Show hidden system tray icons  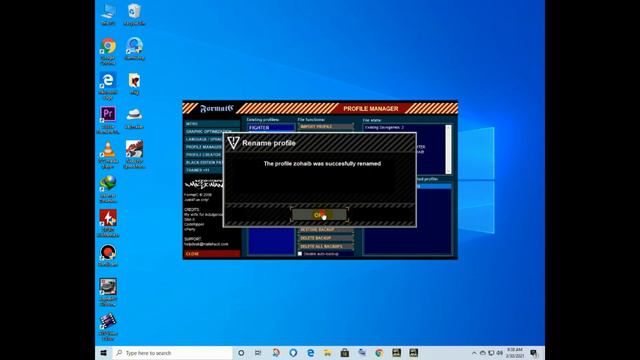point(474,353)
